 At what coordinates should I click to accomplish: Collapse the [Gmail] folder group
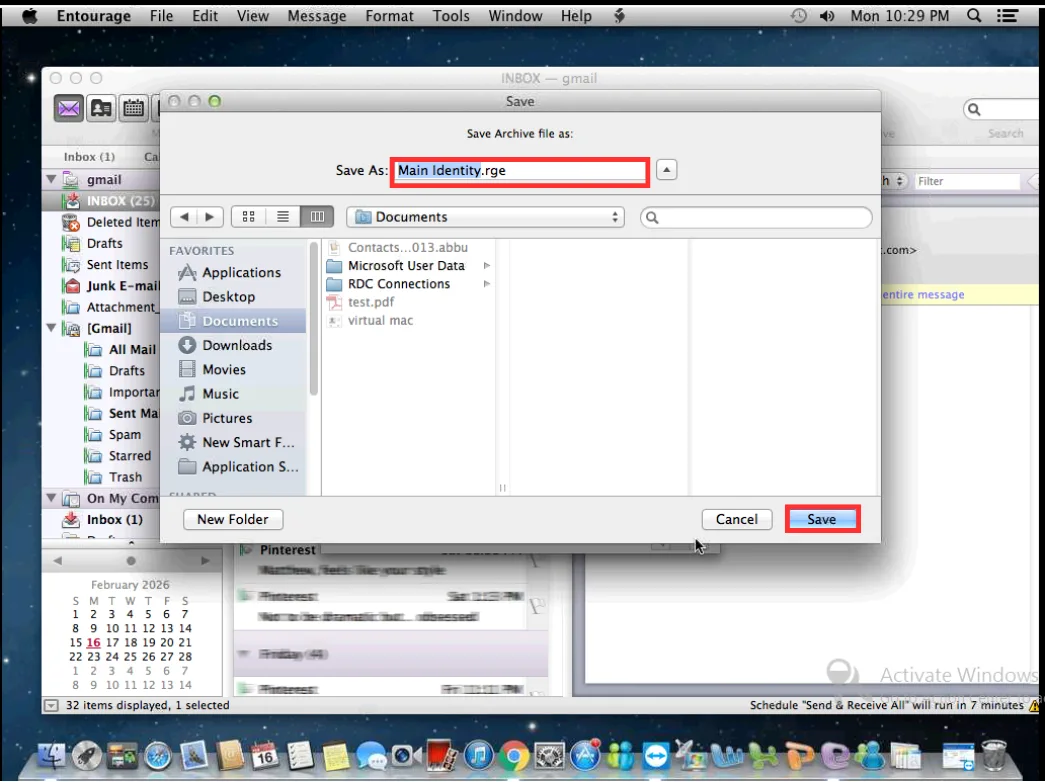coord(51,328)
